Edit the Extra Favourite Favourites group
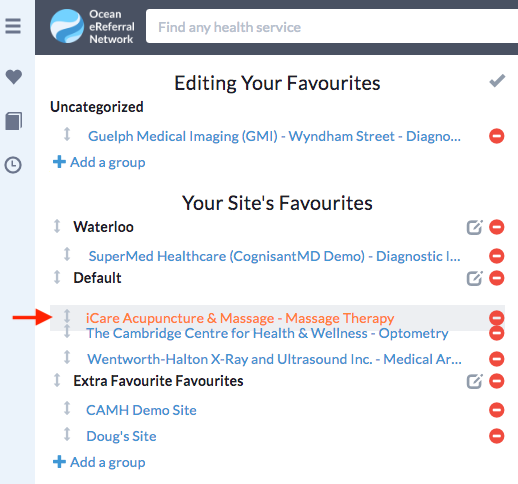Image resolution: width=518 pixels, height=484 pixels. tap(474, 381)
